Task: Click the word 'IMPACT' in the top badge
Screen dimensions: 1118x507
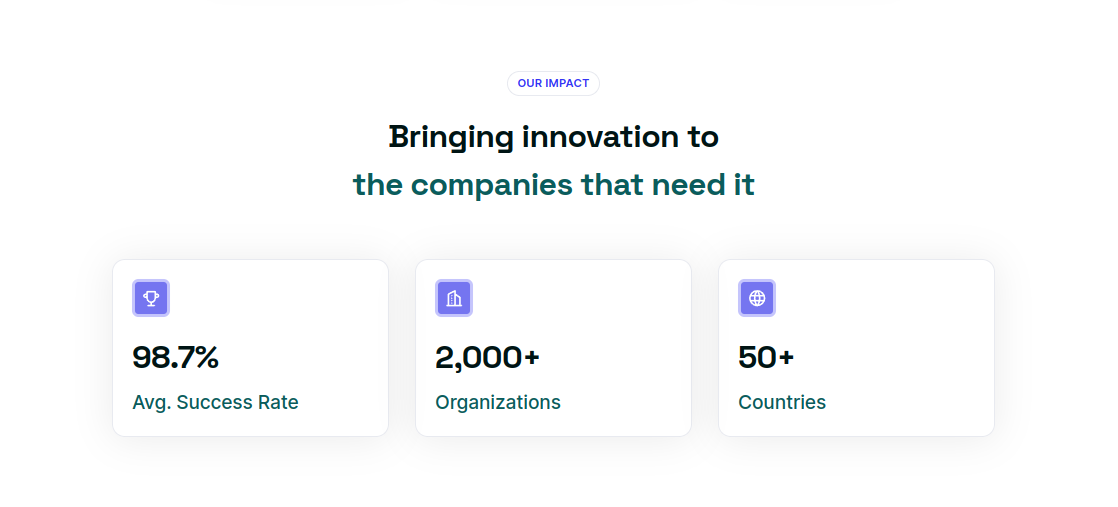Action: tap(568, 83)
